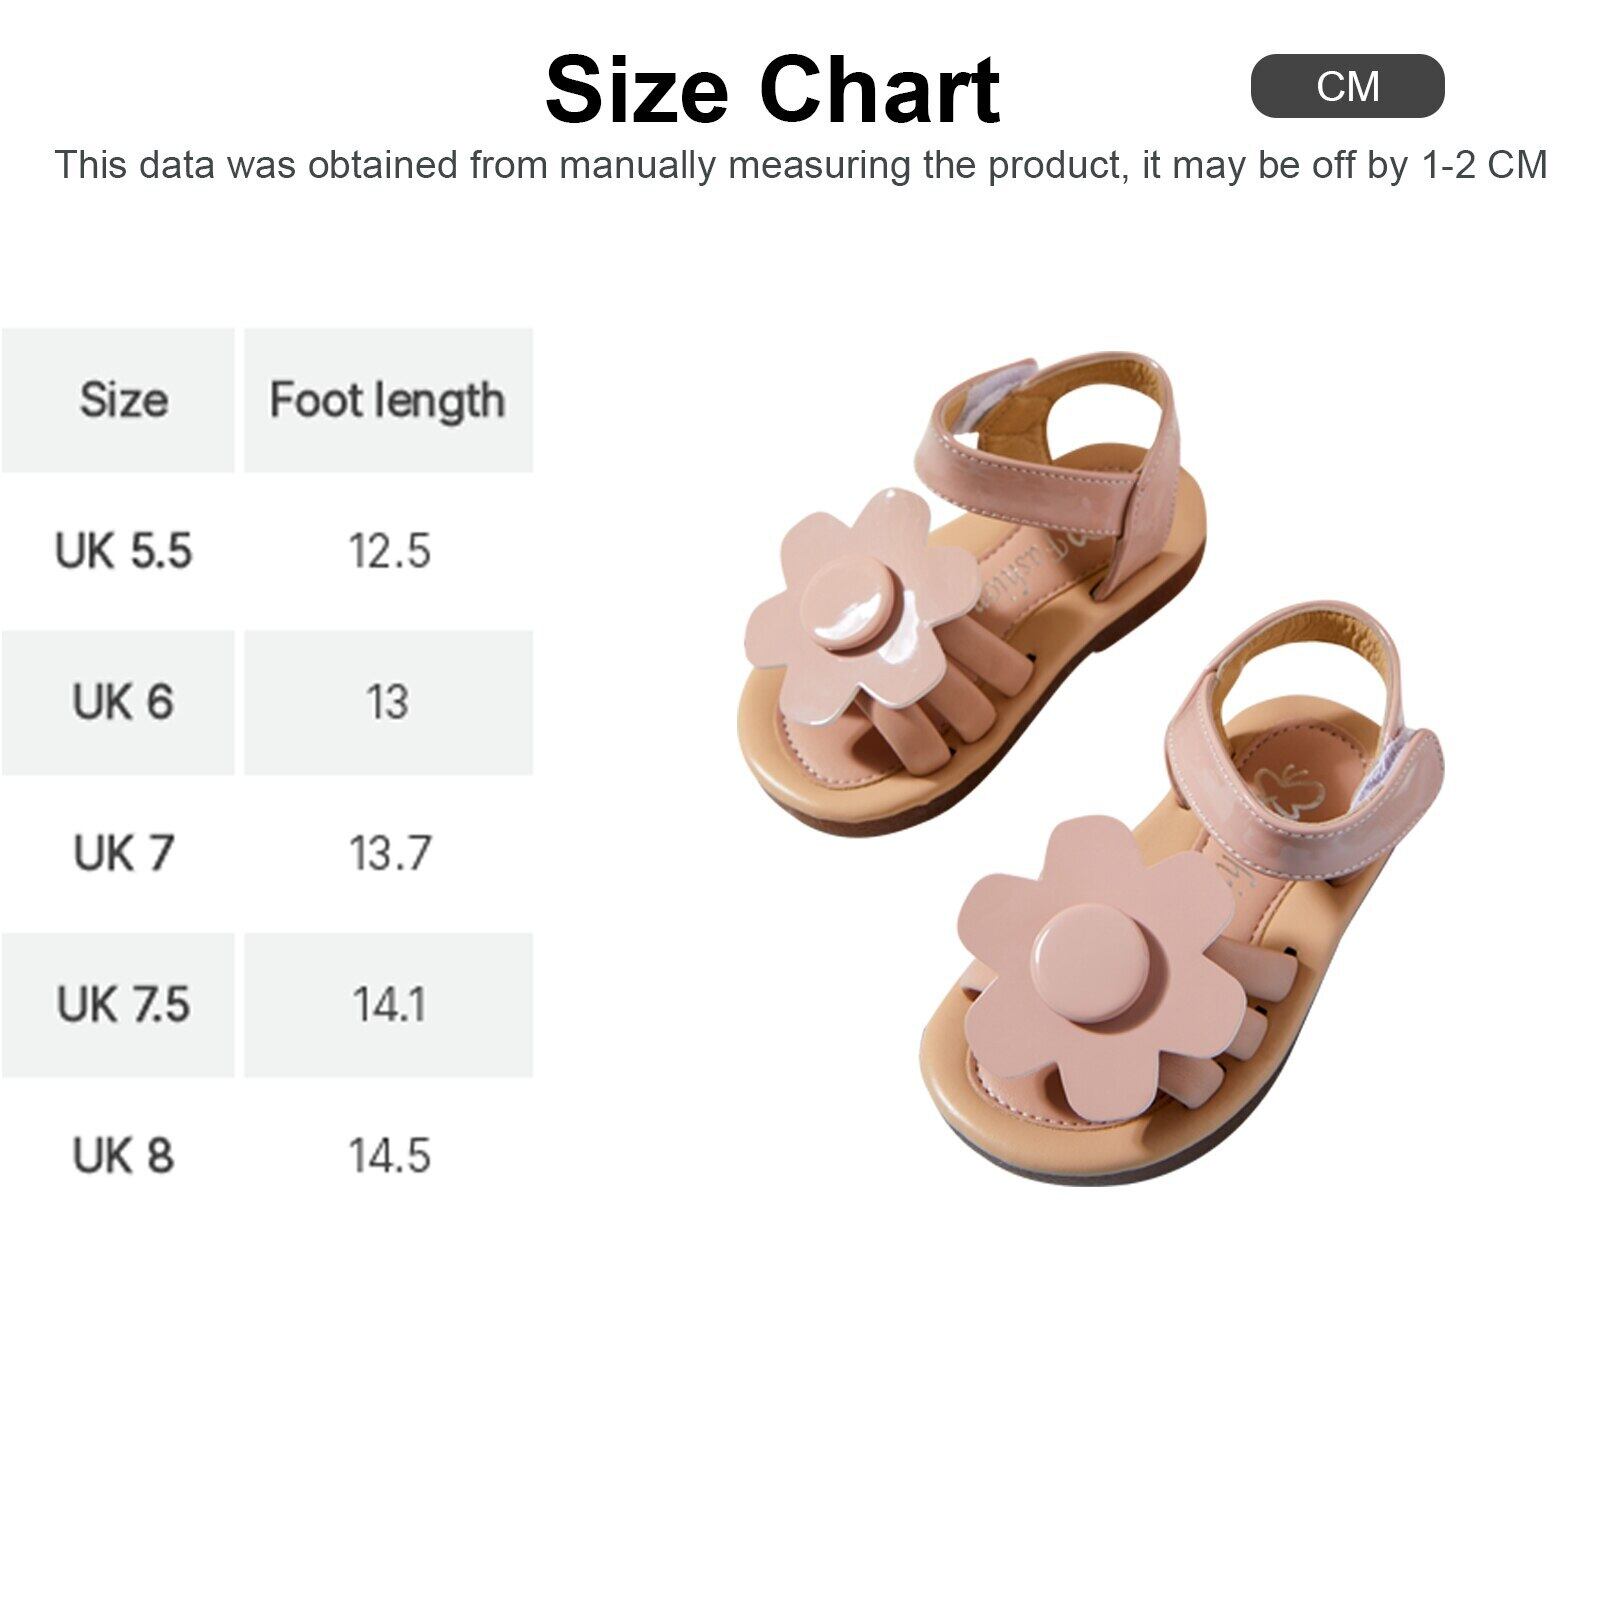
Task: Click the 14.5 foot length value
Action: [x=389, y=1156]
